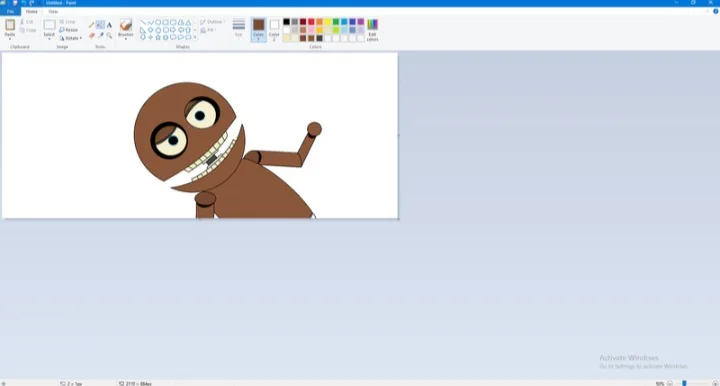Save using the quick access toolbar icon
The width and height of the screenshot is (720, 386).
click(15, 3)
